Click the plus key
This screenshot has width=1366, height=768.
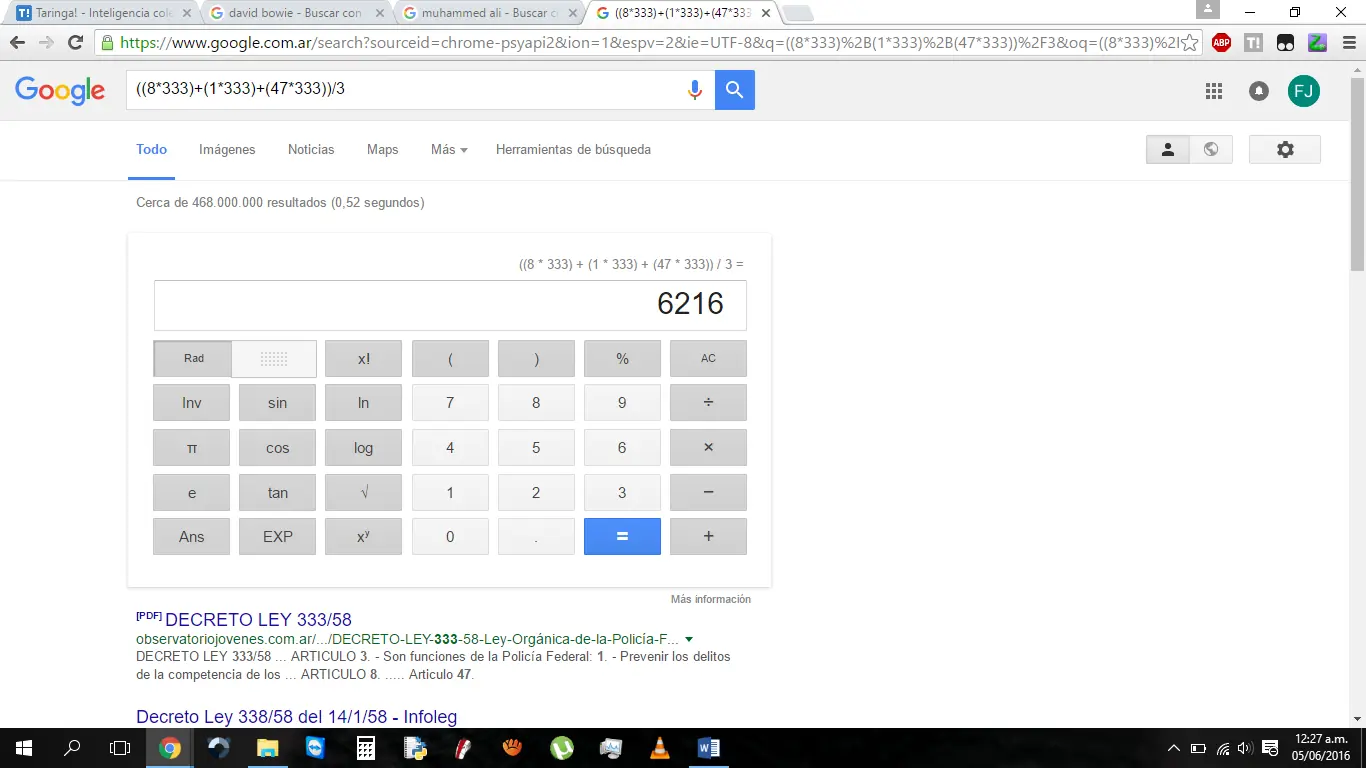pos(708,537)
